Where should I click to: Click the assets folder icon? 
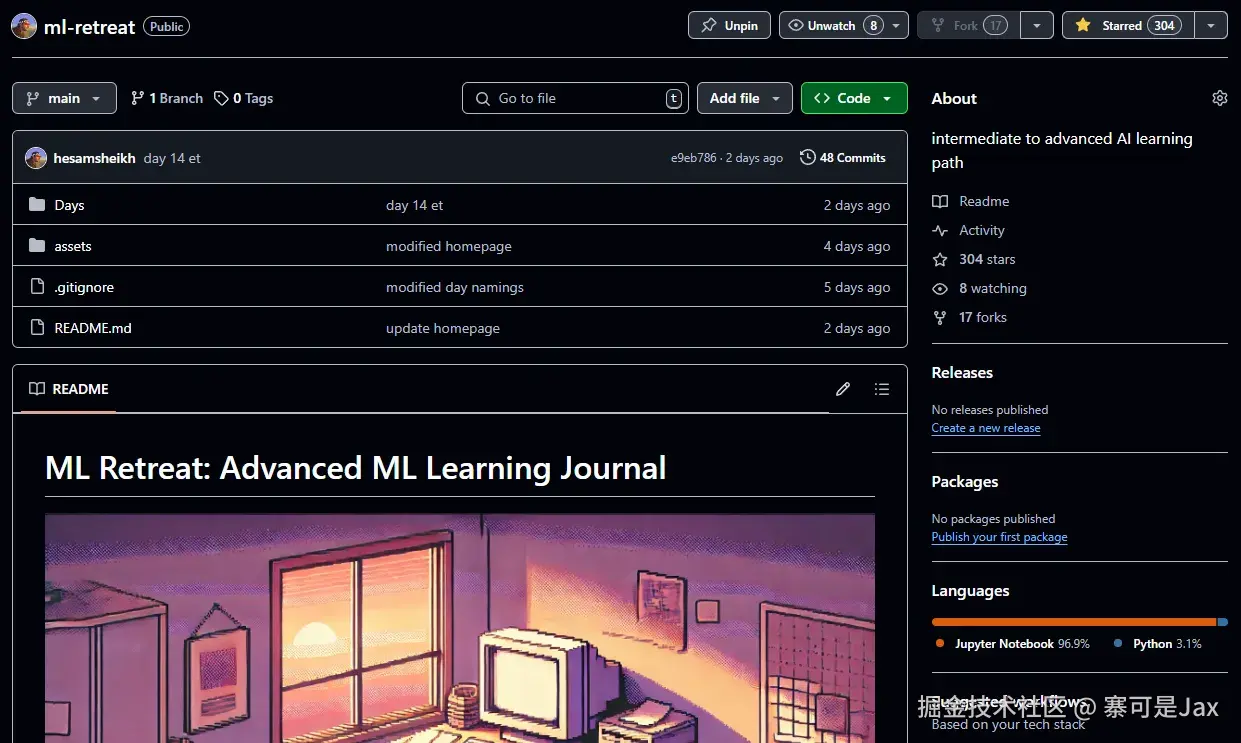click(37, 246)
